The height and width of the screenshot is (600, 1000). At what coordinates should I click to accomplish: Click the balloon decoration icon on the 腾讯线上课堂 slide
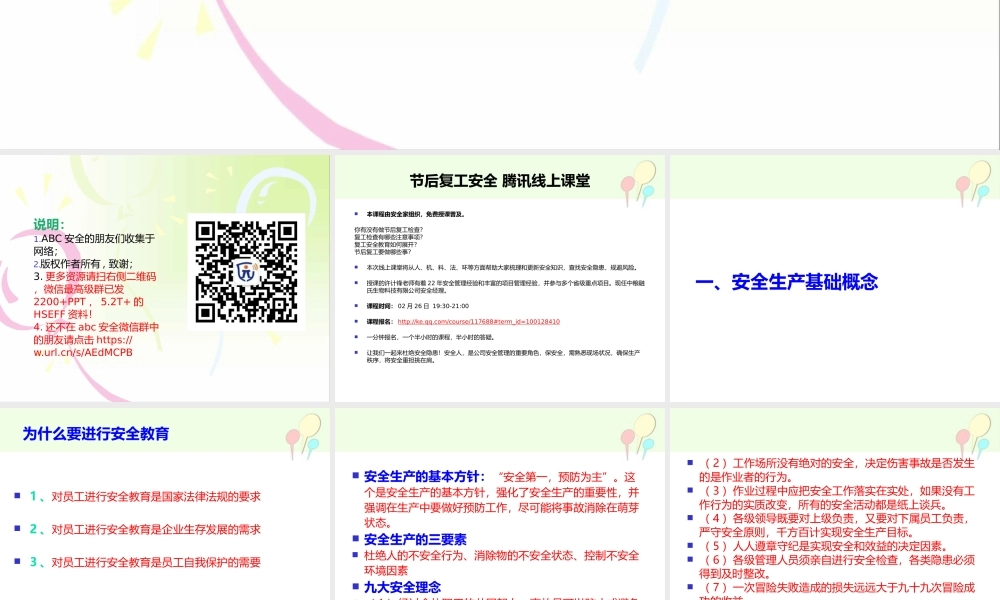638,183
